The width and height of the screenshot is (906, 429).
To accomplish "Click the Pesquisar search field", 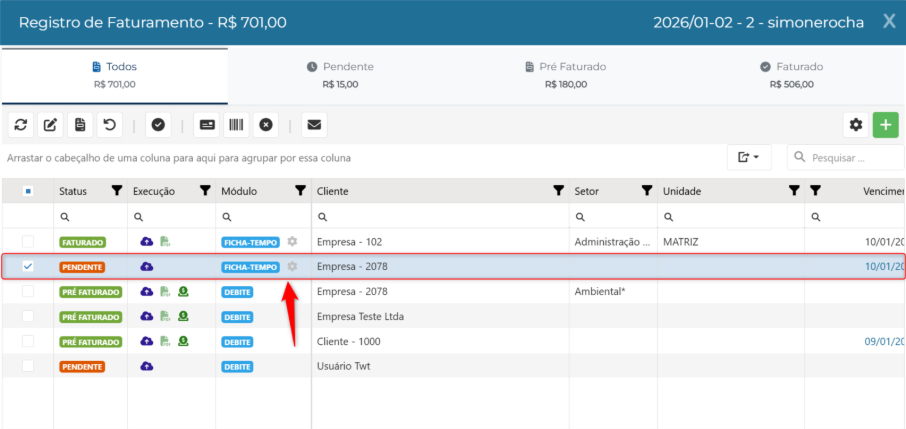I will [845, 157].
